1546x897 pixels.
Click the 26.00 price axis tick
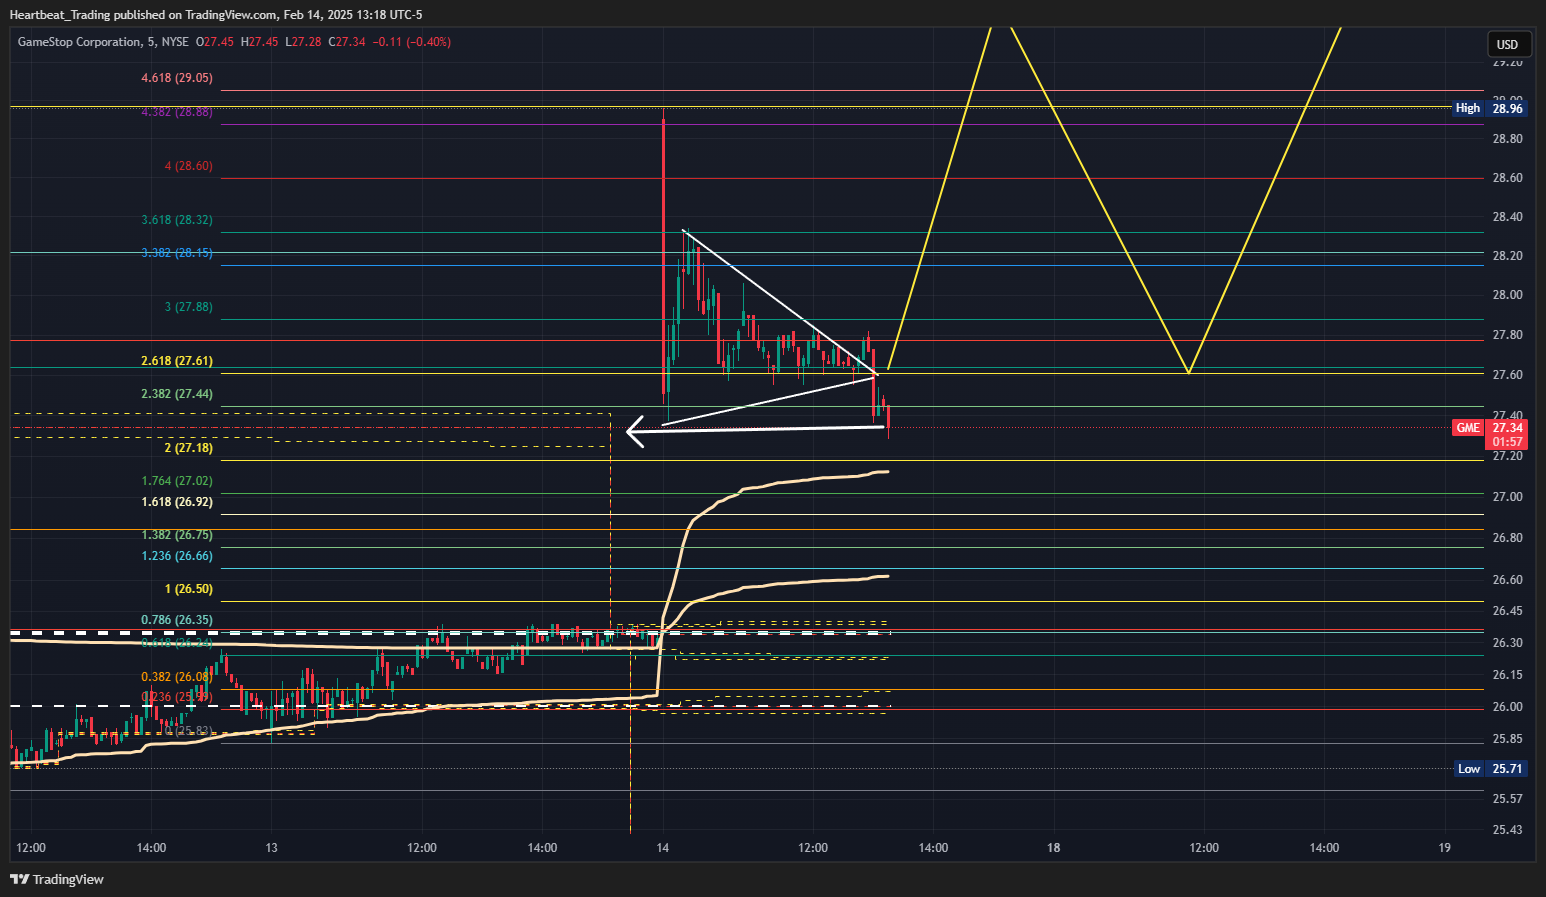1508,707
